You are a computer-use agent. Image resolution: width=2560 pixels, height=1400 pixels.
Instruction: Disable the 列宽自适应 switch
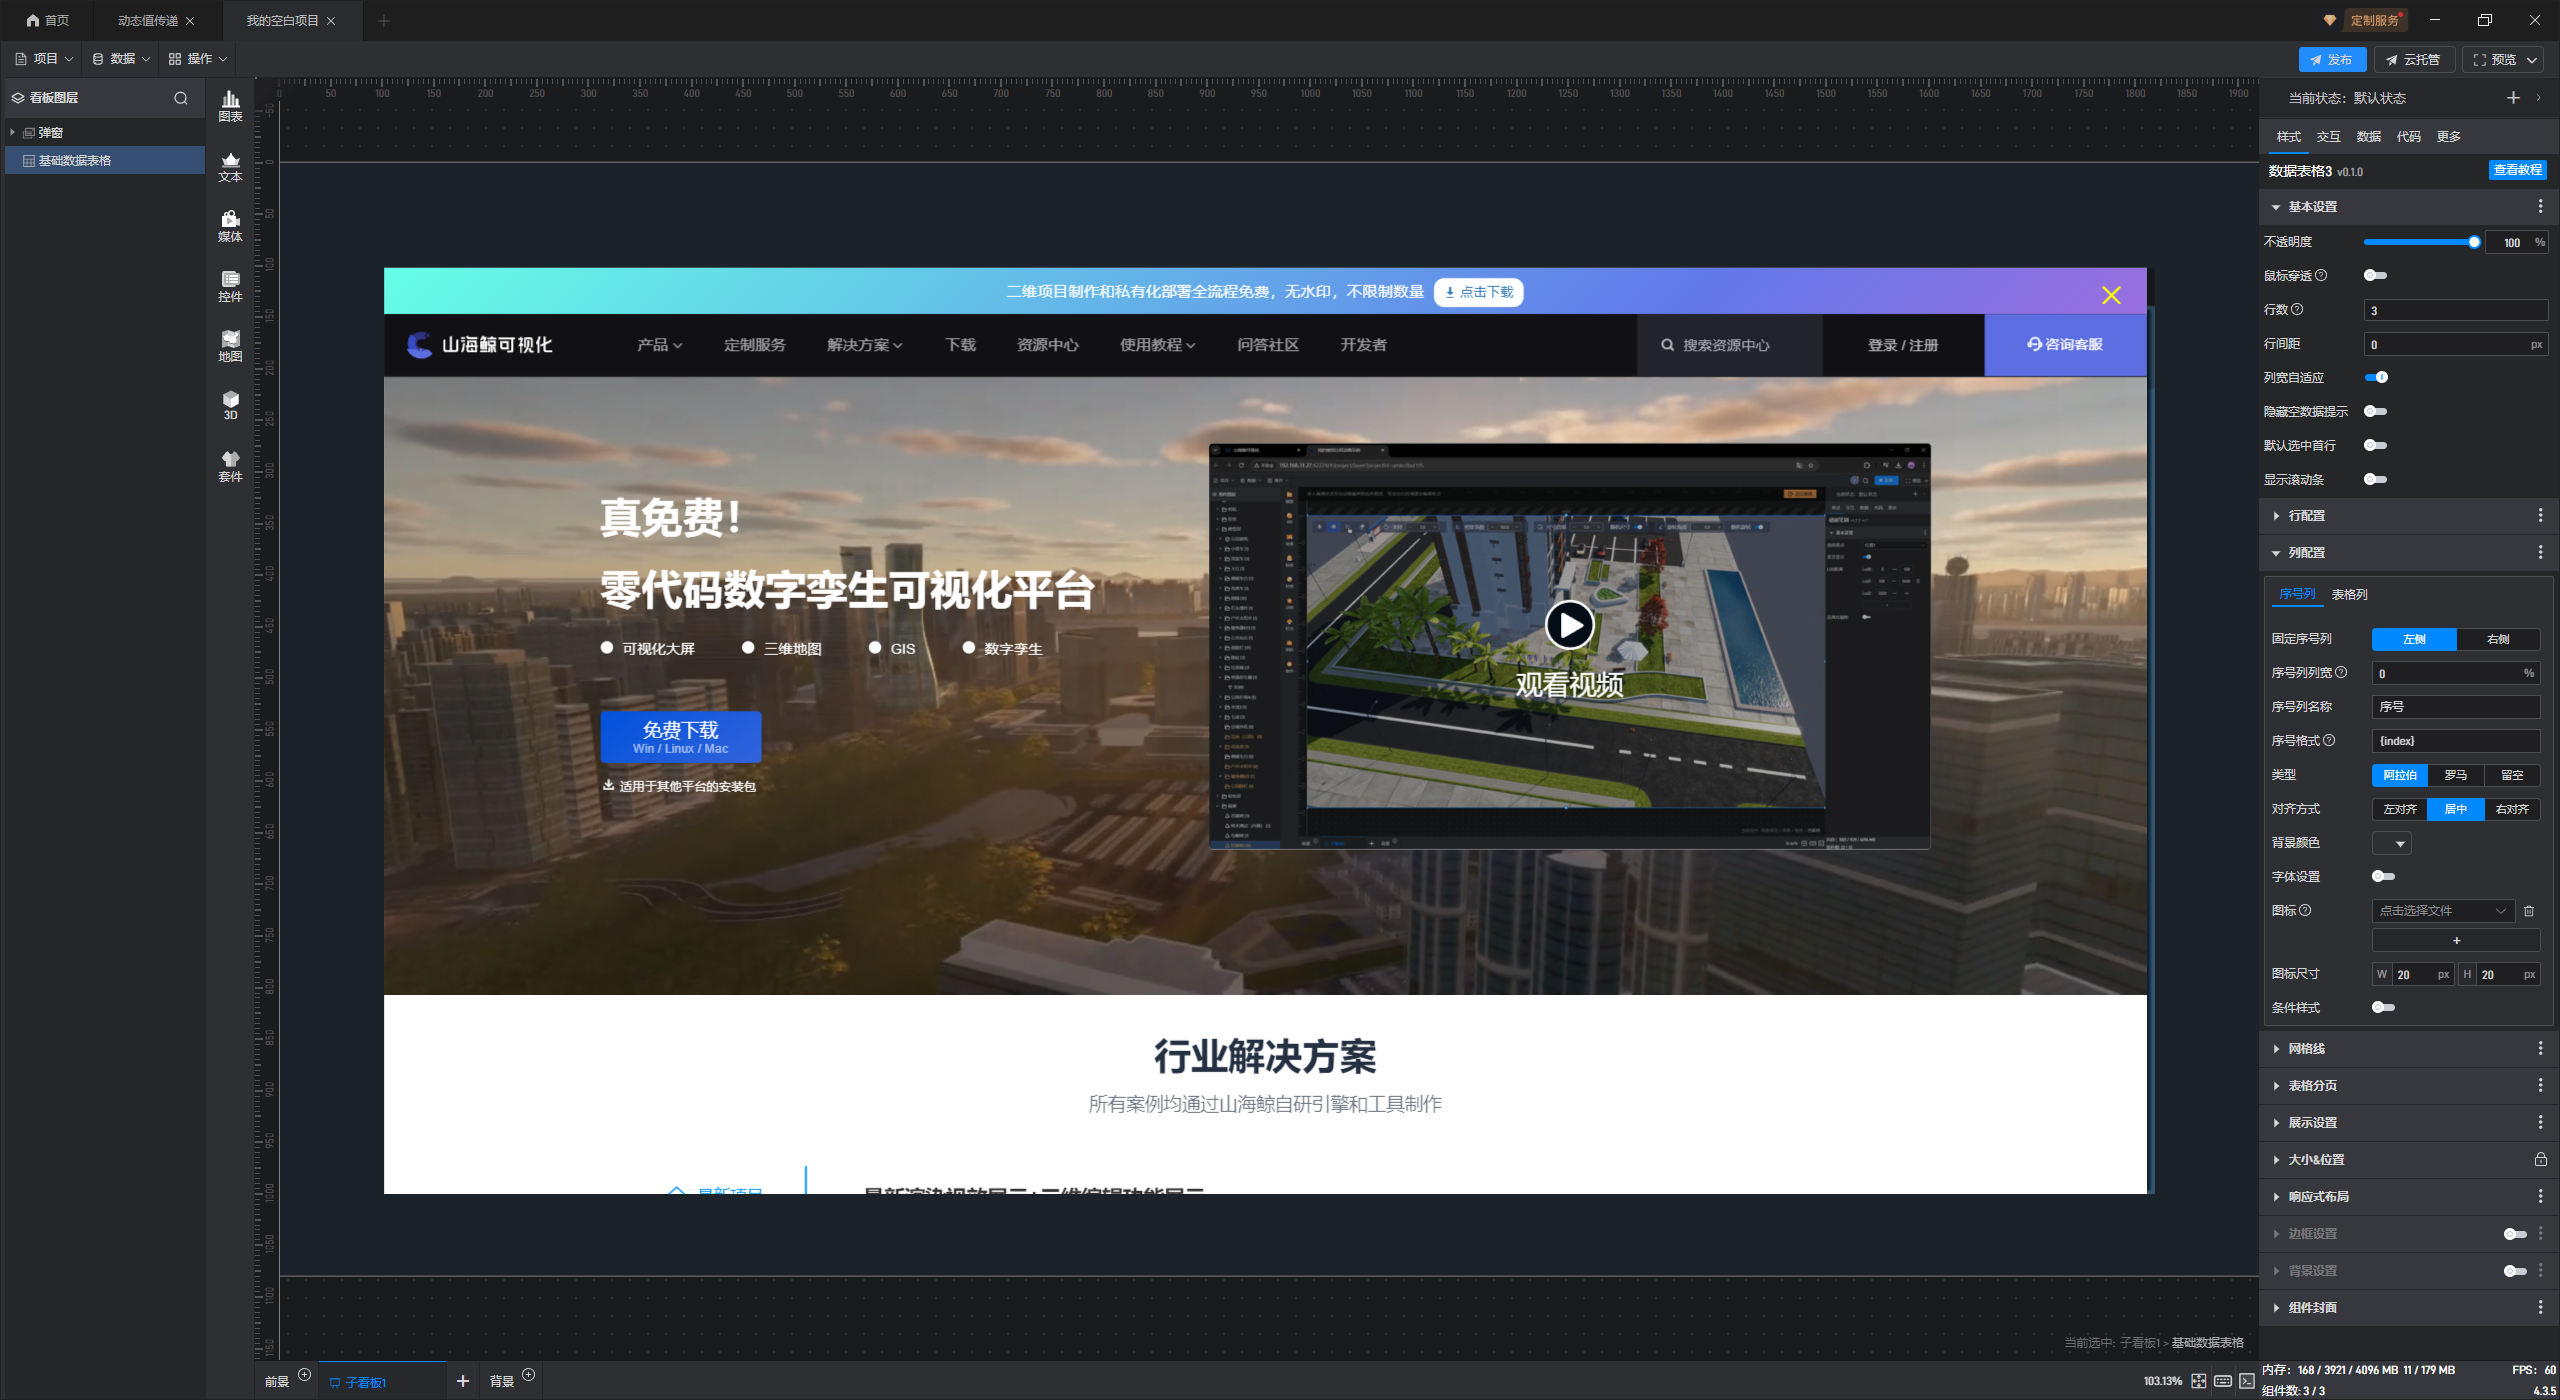(2376, 378)
